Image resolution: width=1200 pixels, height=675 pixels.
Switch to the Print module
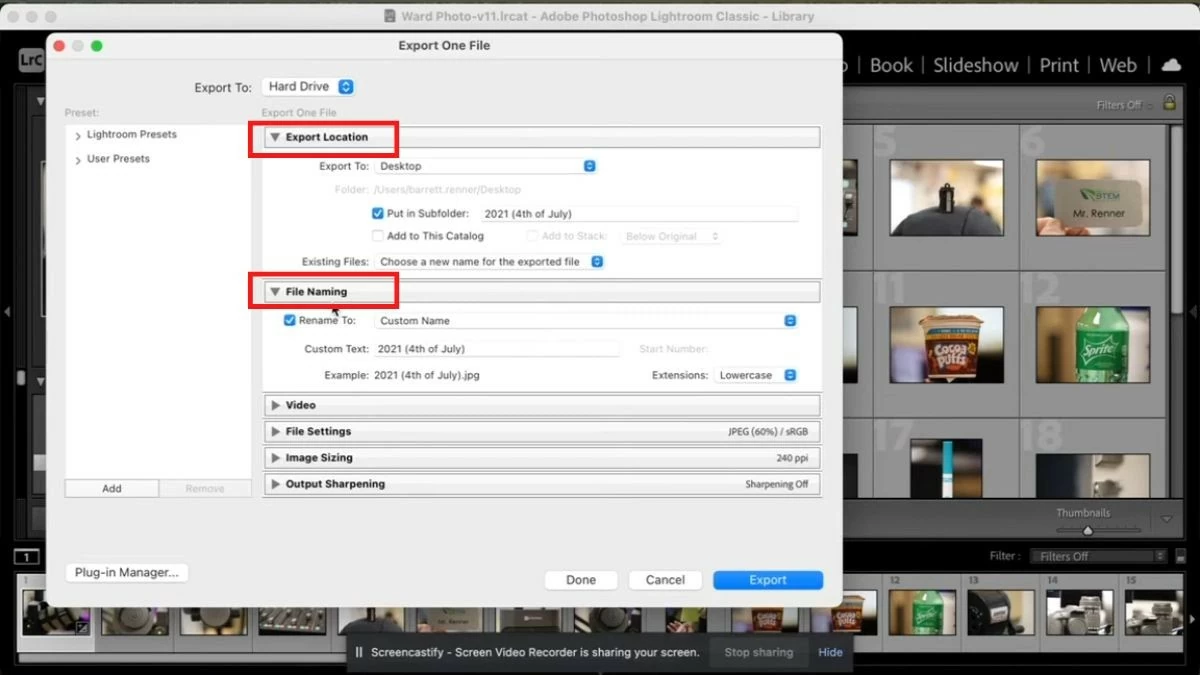click(x=1058, y=65)
